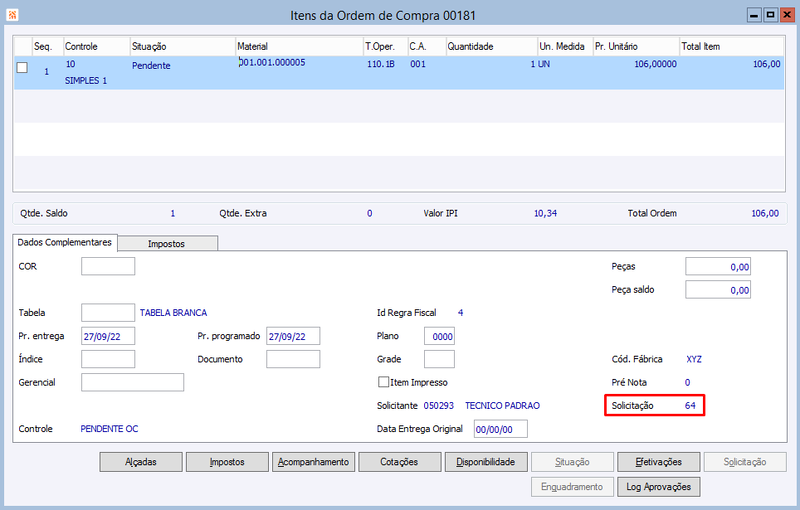
Task: Open the Efetivações button
Action: [x=659, y=462]
